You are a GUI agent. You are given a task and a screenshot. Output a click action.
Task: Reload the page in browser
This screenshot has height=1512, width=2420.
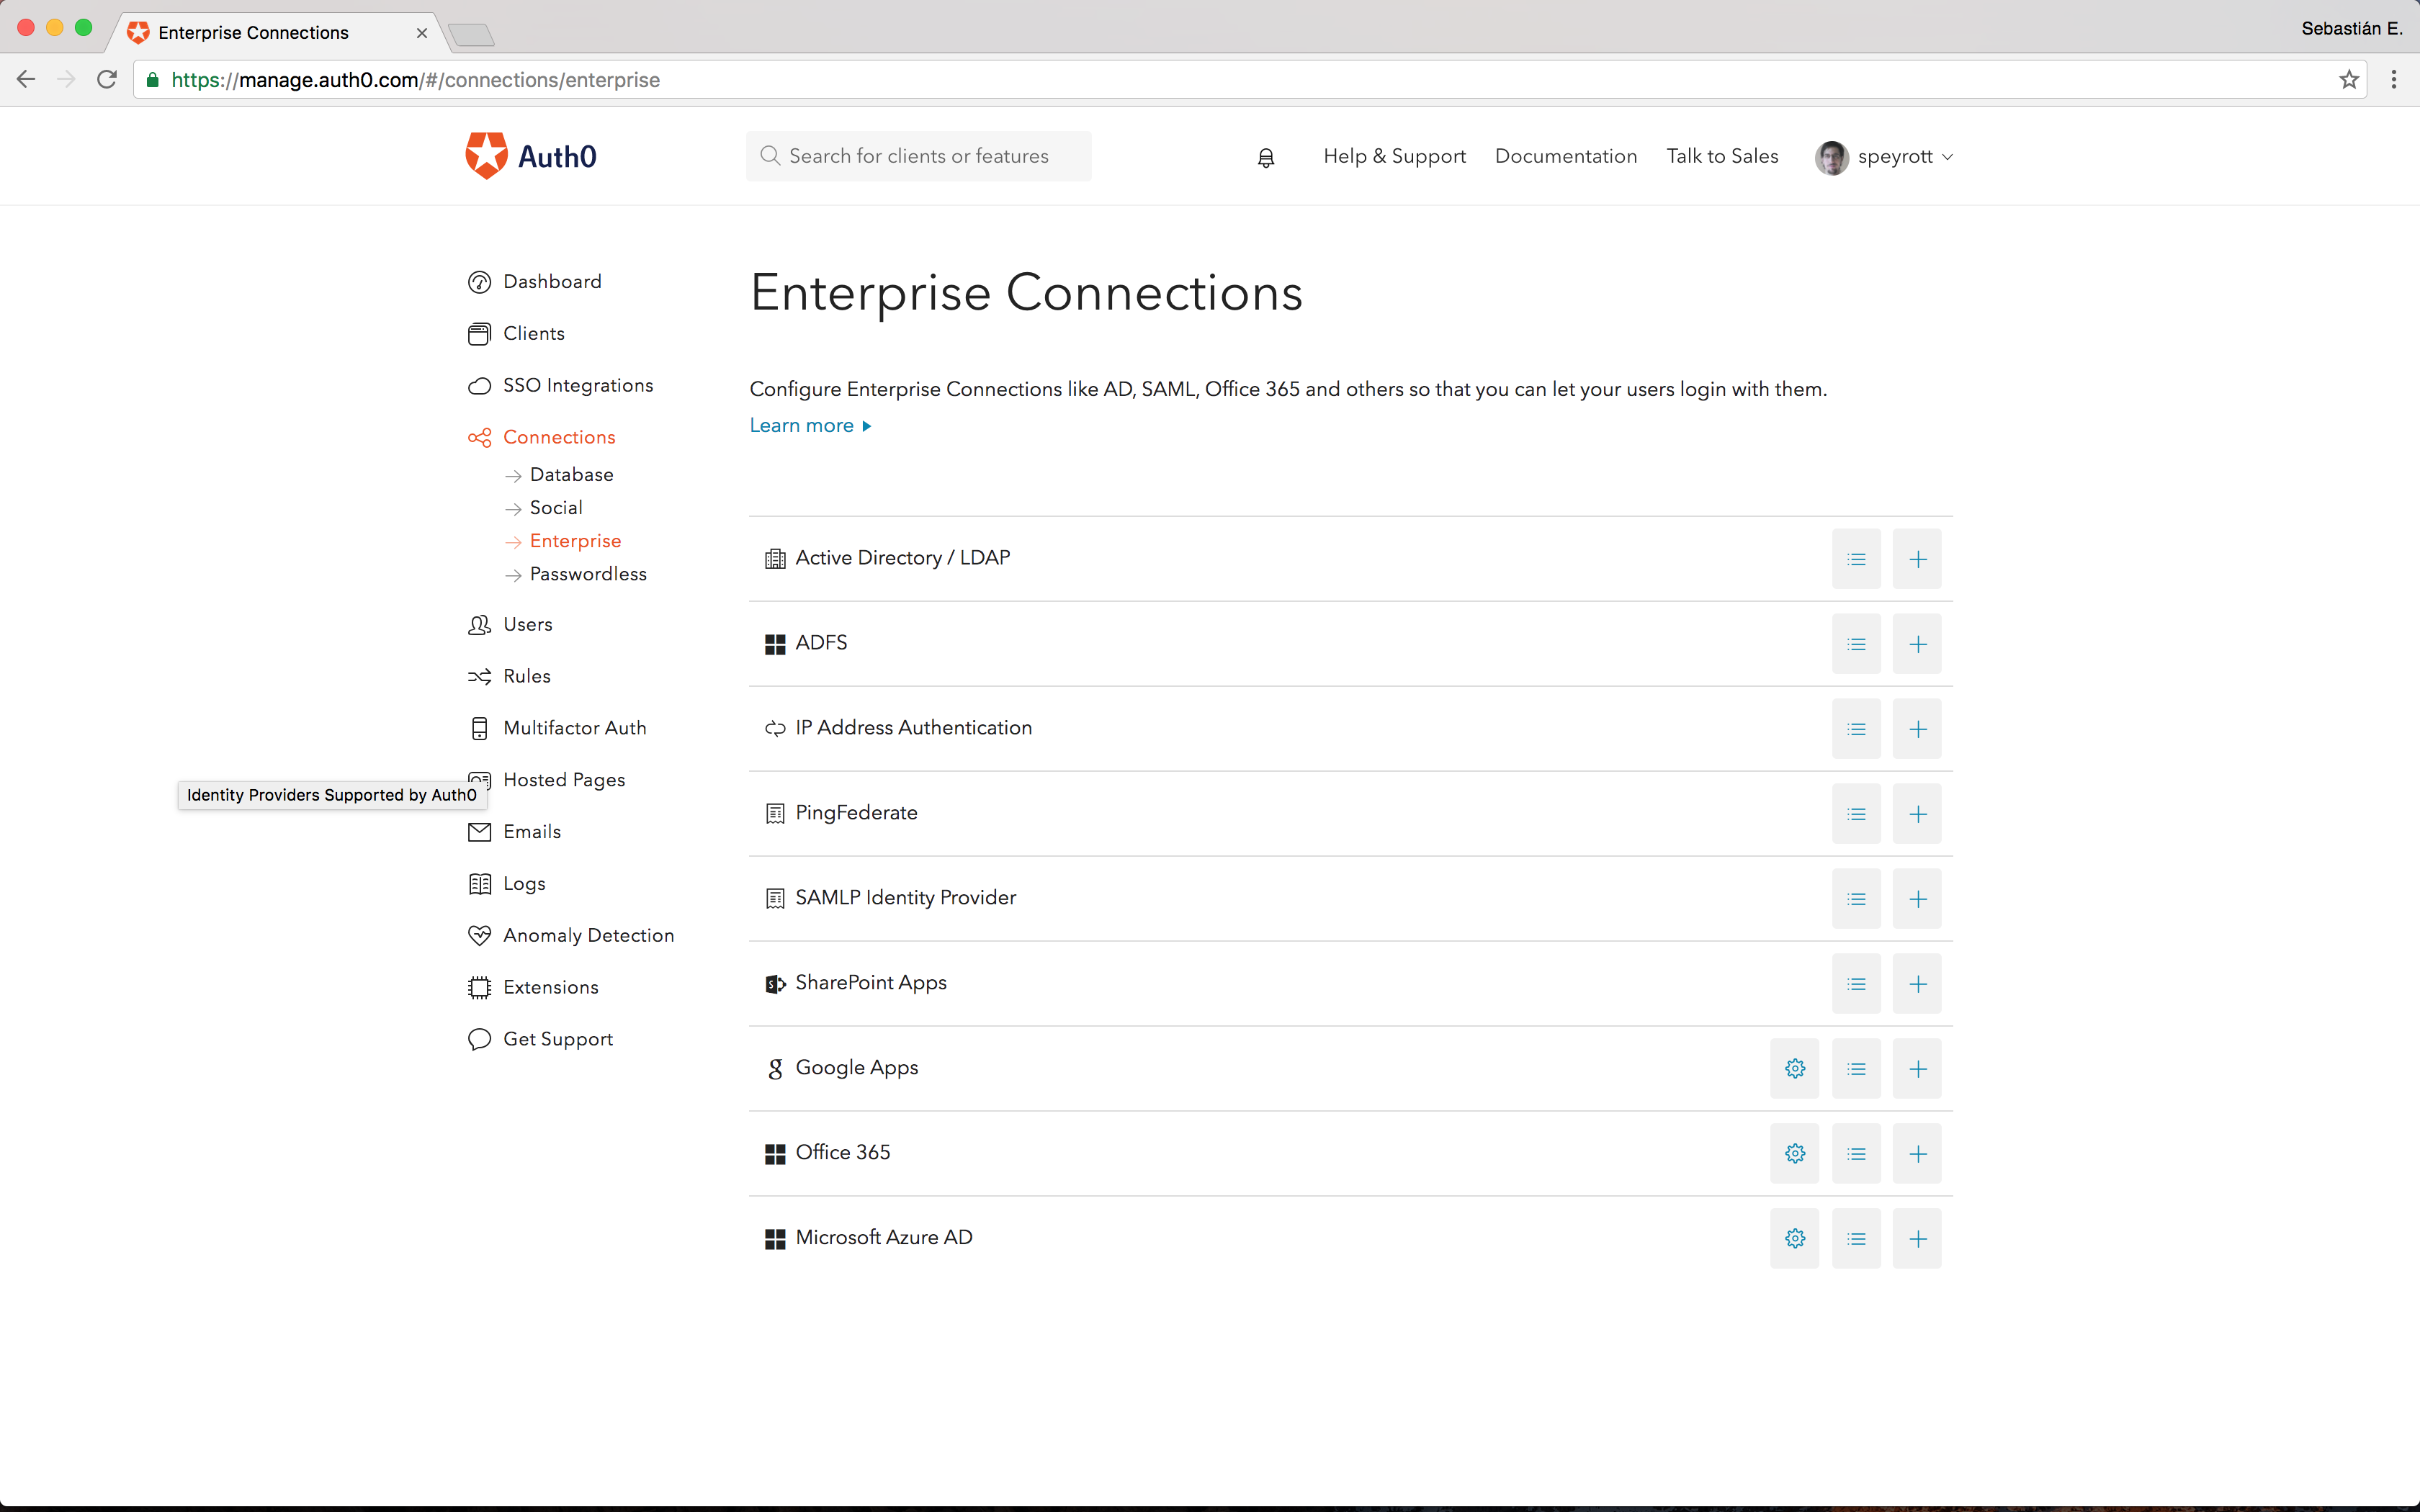point(107,80)
